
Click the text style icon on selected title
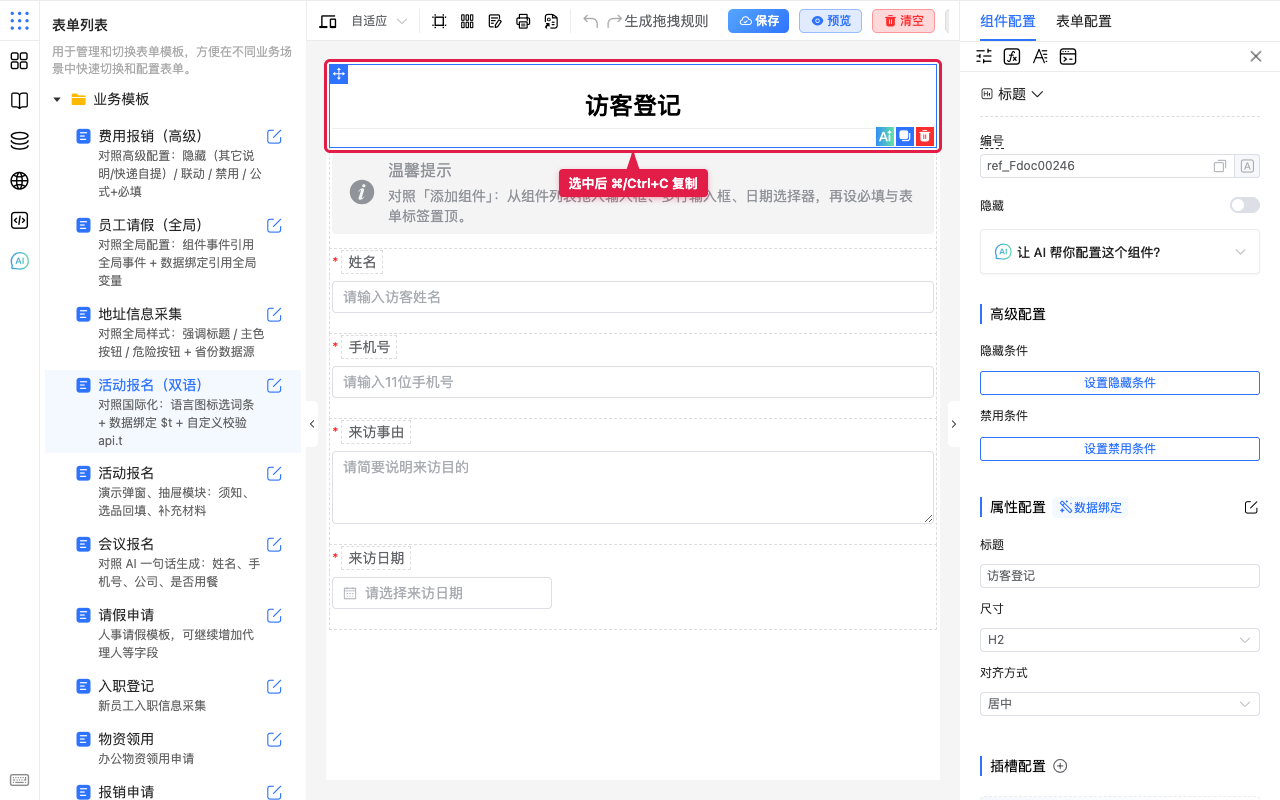click(884, 136)
